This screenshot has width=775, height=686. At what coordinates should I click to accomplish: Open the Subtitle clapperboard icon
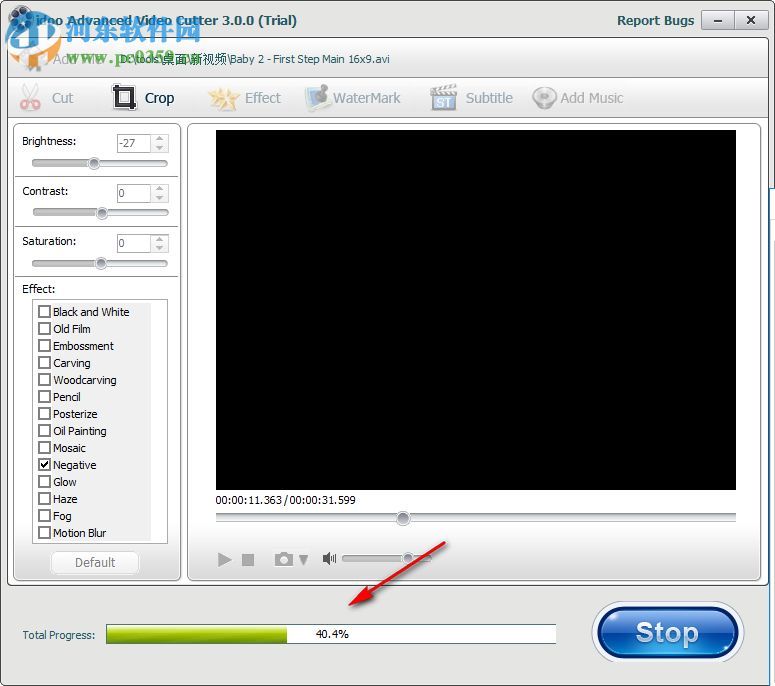click(443, 97)
